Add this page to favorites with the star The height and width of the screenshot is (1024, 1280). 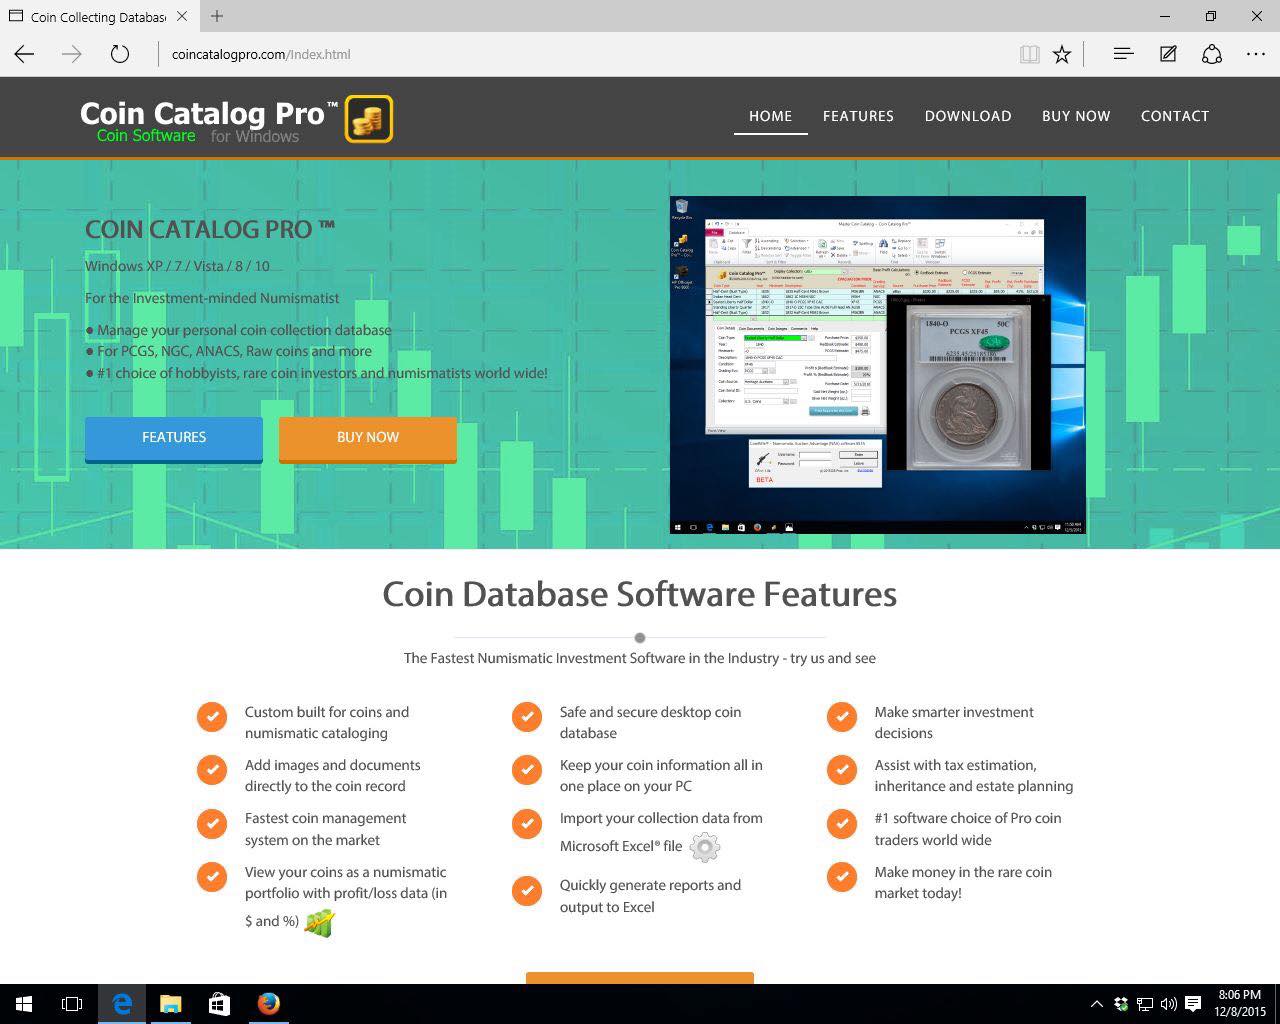click(1062, 54)
